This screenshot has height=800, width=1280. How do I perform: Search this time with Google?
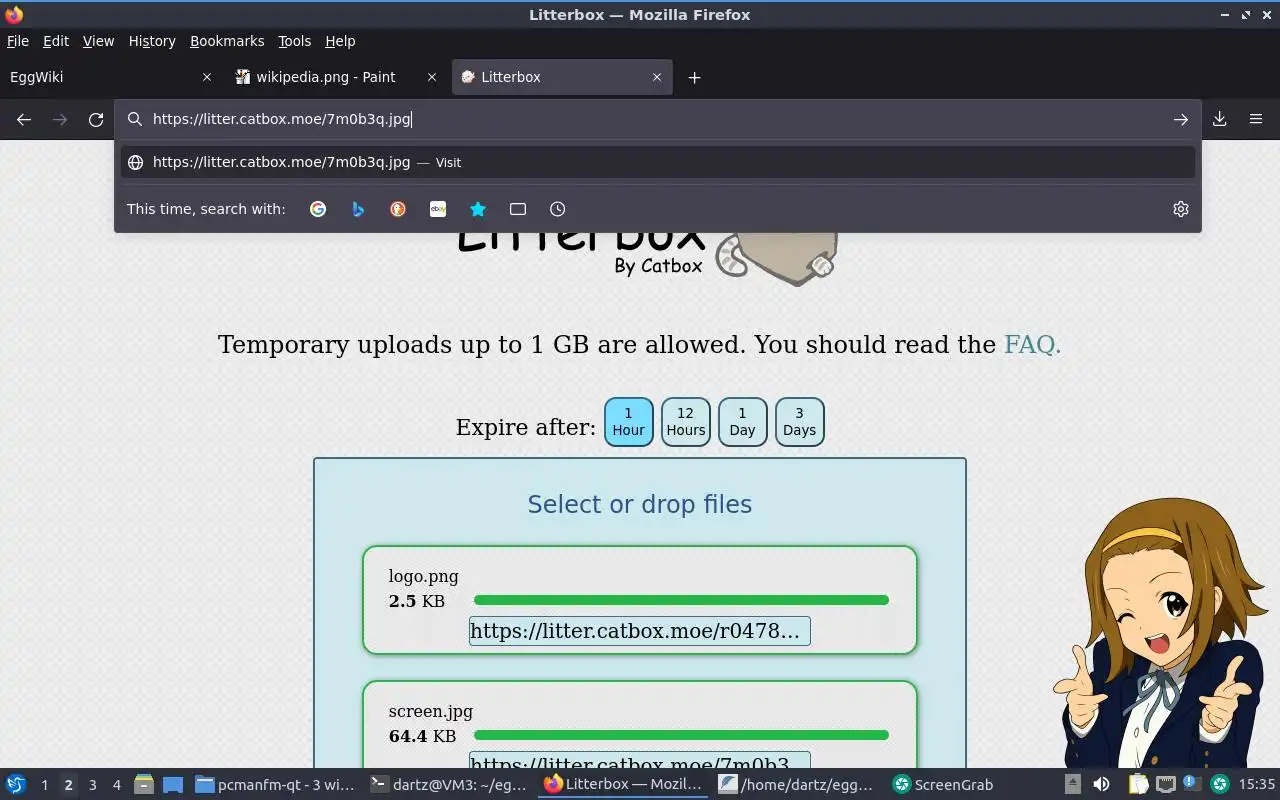click(318, 209)
